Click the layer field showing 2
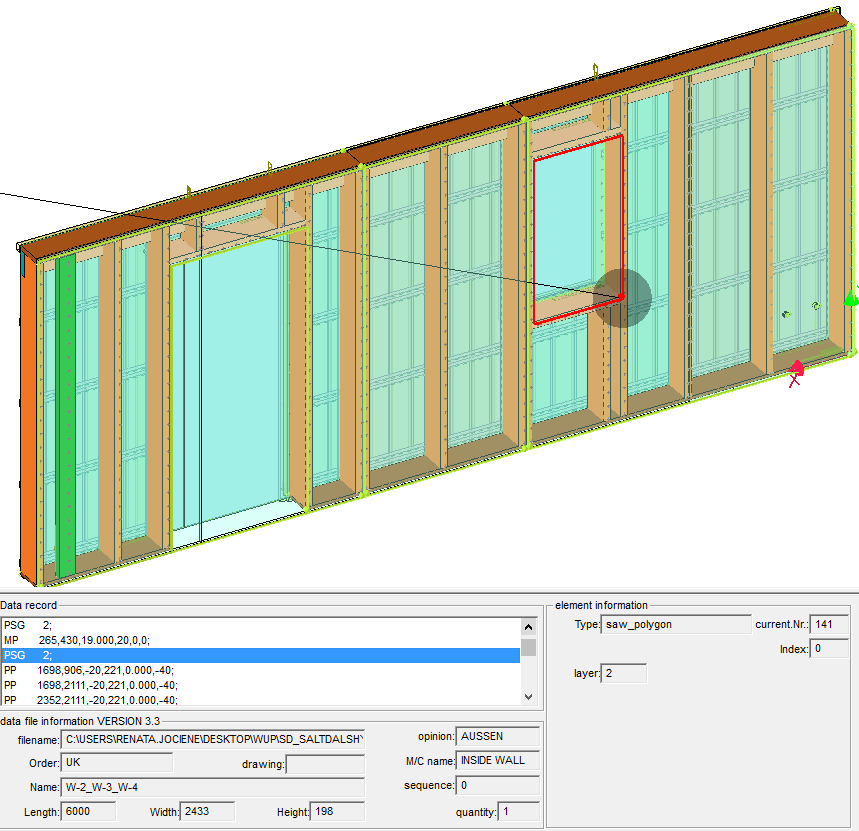The height and width of the screenshot is (831, 859). (623, 673)
